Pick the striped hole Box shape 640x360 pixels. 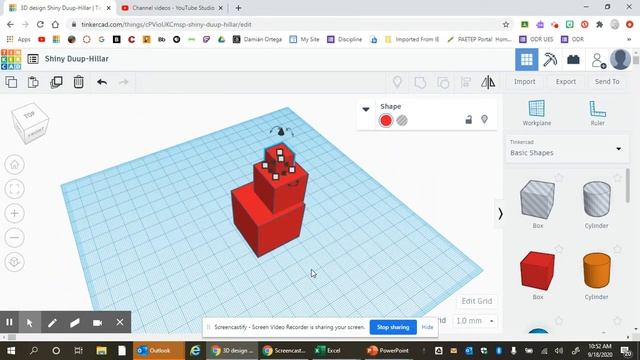(x=538, y=200)
